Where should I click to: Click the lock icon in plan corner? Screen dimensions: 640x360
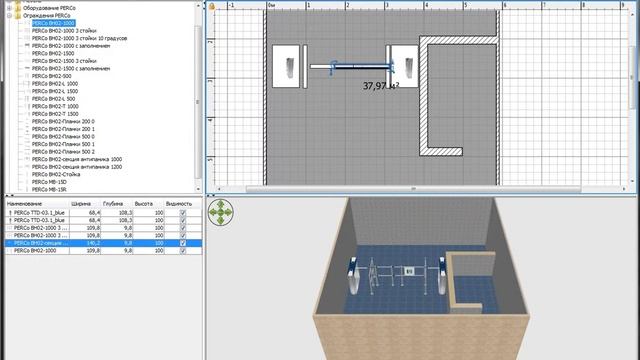(x=211, y=6)
